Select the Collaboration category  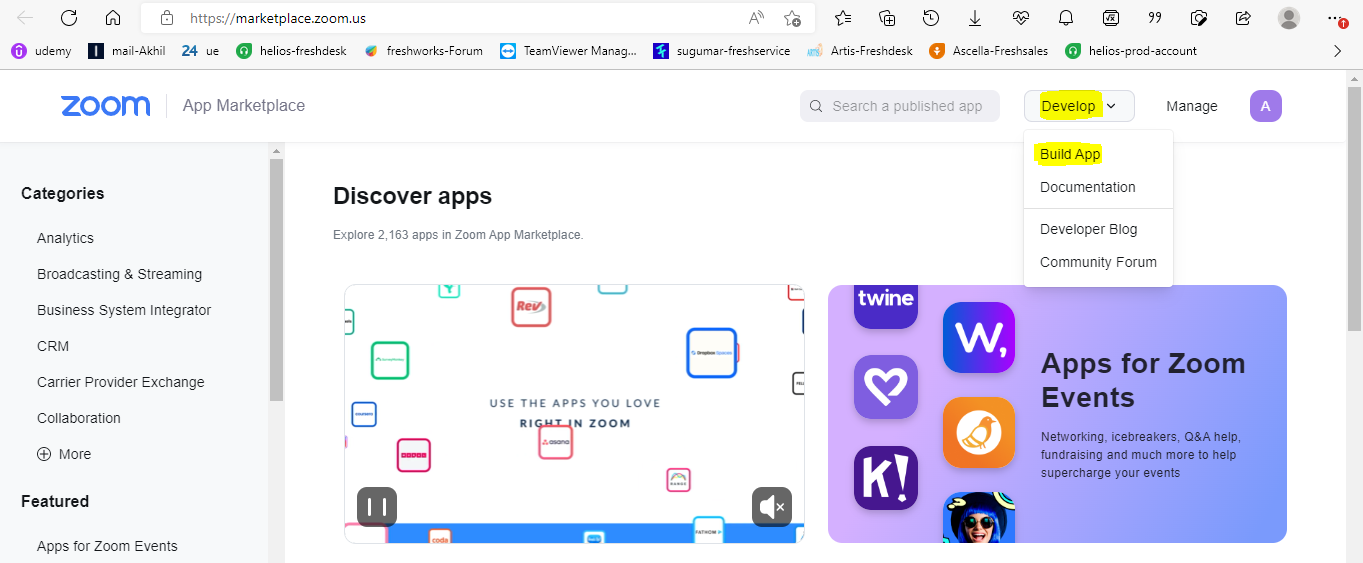(x=79, y=418)
